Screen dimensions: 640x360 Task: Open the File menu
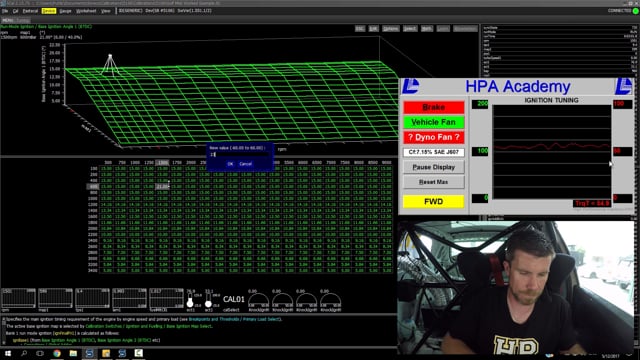coord(5,11)
